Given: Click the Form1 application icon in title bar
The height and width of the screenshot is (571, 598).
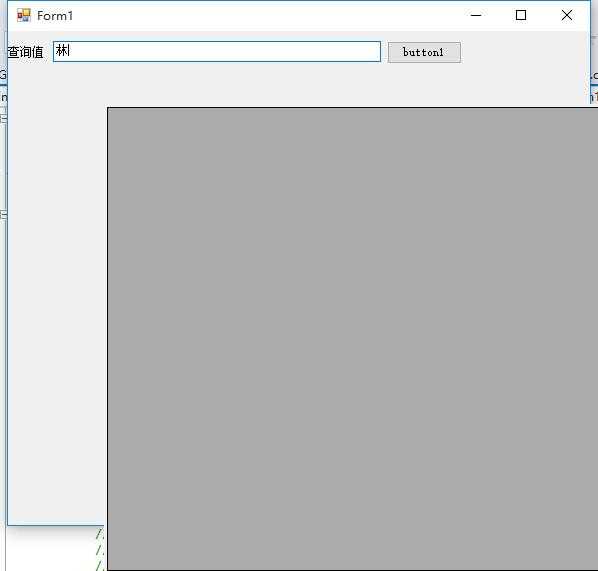Looking at the screenshot, I should 24,15.
